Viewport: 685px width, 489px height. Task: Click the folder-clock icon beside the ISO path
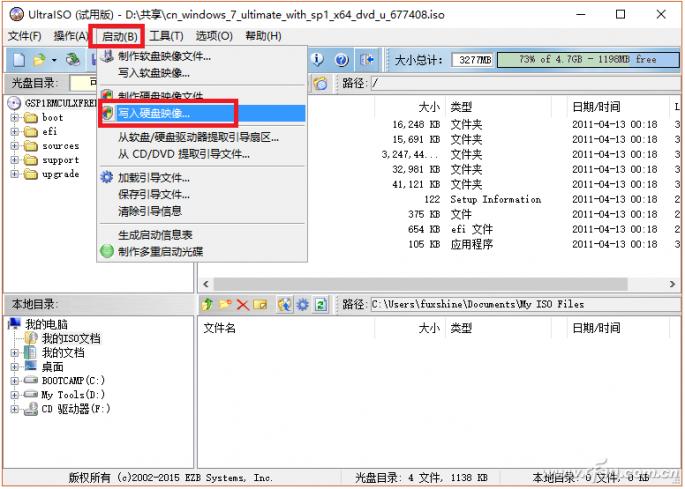[320, 83]
